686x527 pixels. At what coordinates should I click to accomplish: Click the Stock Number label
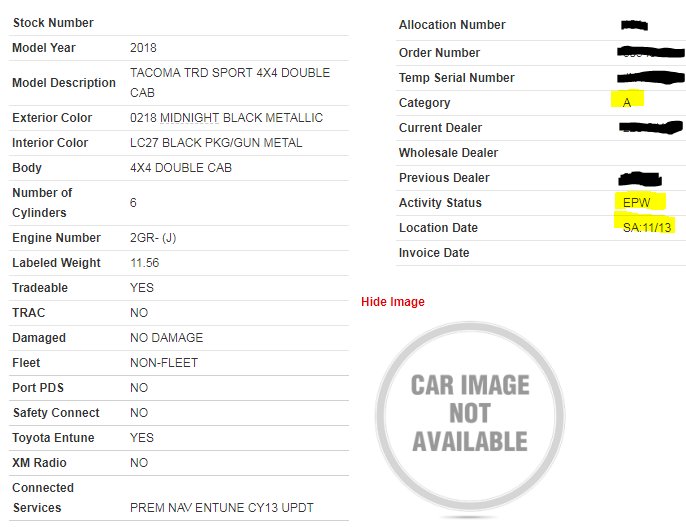(53, 23)
